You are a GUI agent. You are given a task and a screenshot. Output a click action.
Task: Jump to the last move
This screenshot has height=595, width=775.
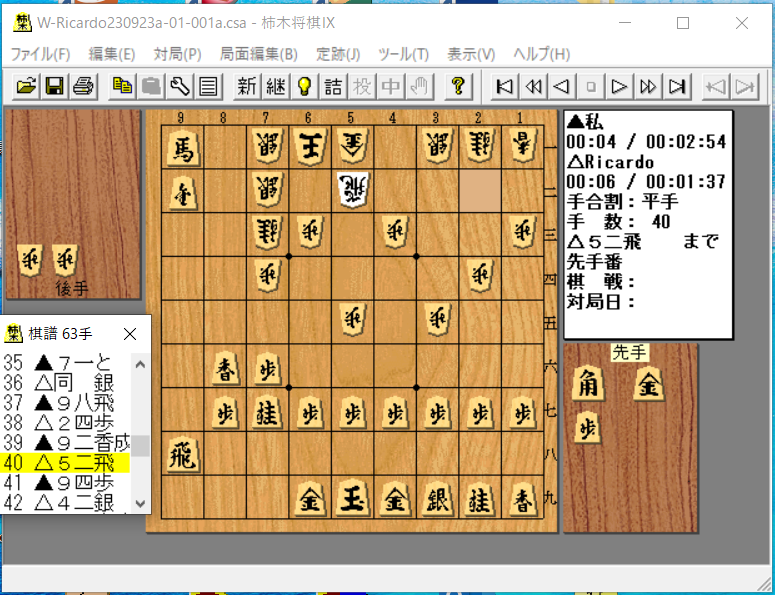[x=676, y=87]
